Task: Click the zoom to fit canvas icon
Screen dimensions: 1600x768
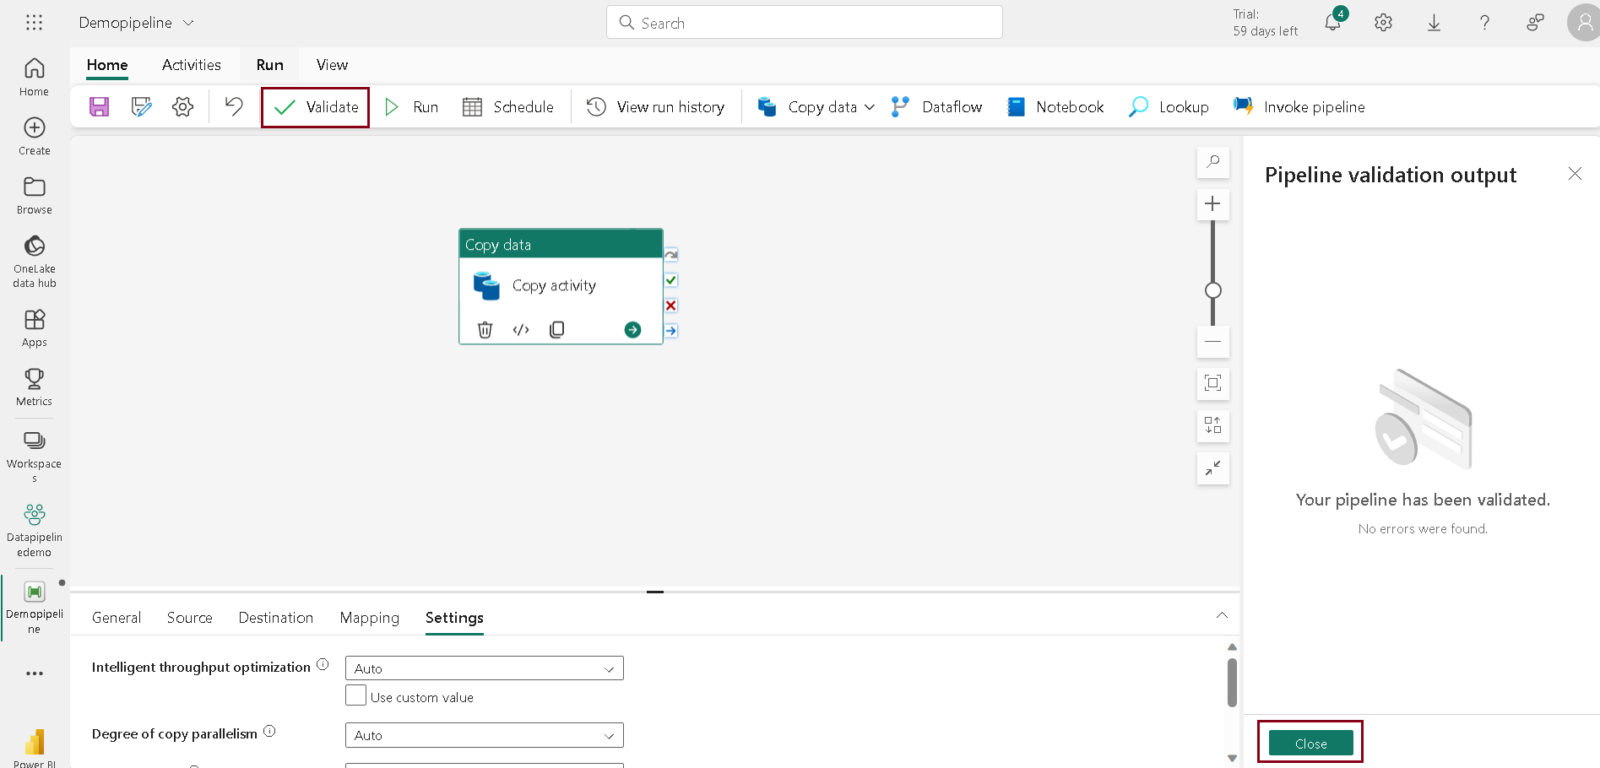Action: coord(1213,384)
